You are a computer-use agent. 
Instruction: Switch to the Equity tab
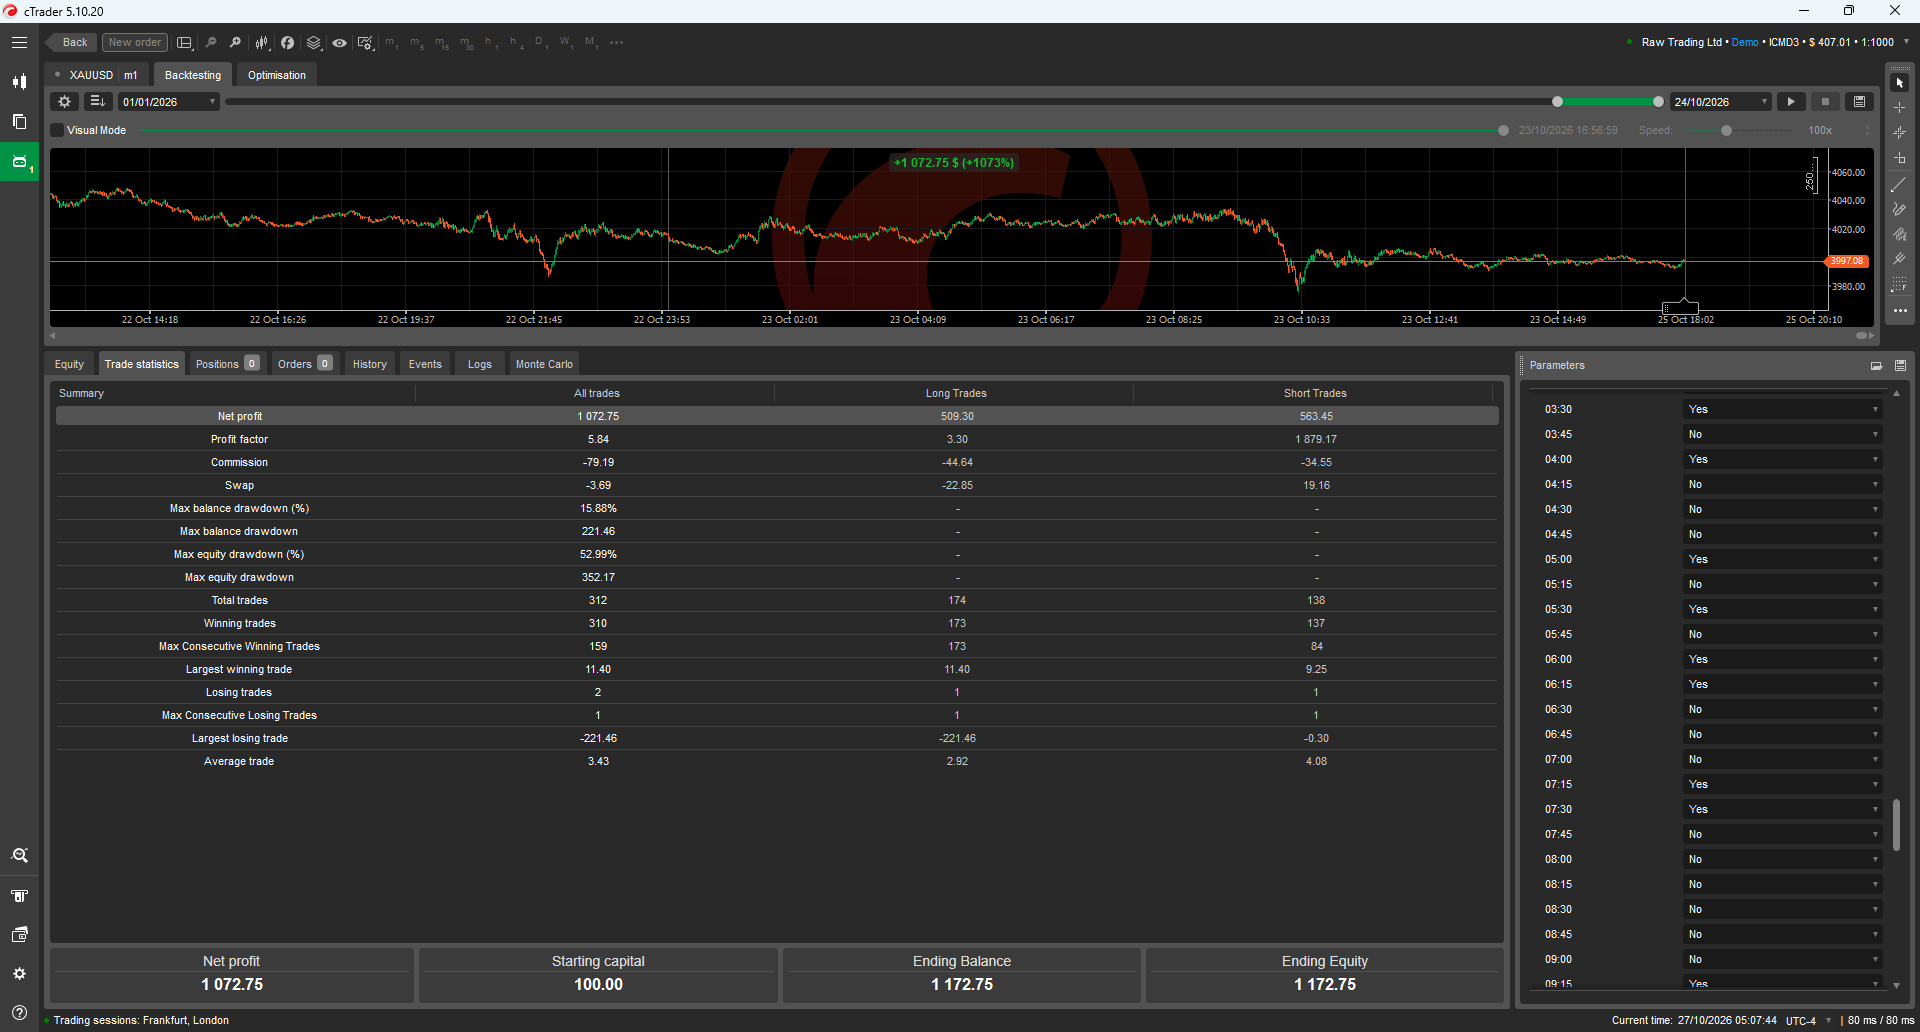click(x=70, y=365)
